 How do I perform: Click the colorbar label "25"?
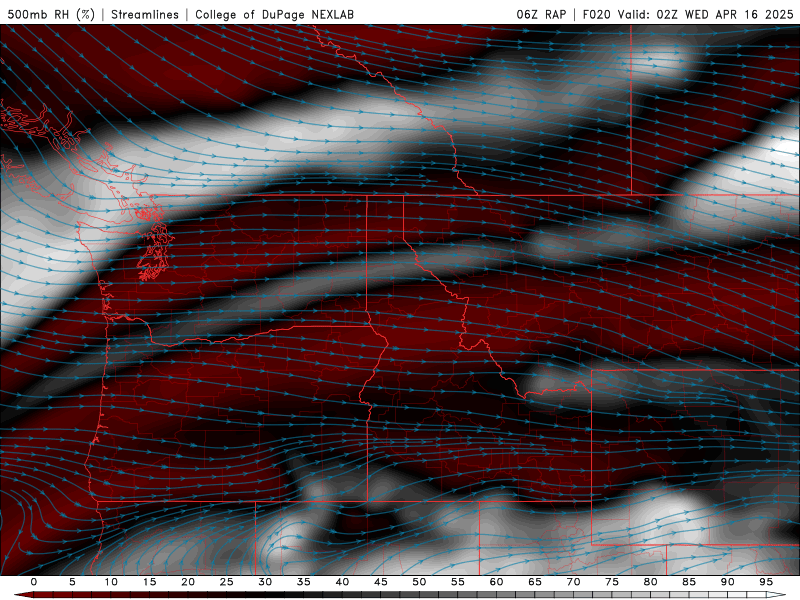(x=227, y=582)
